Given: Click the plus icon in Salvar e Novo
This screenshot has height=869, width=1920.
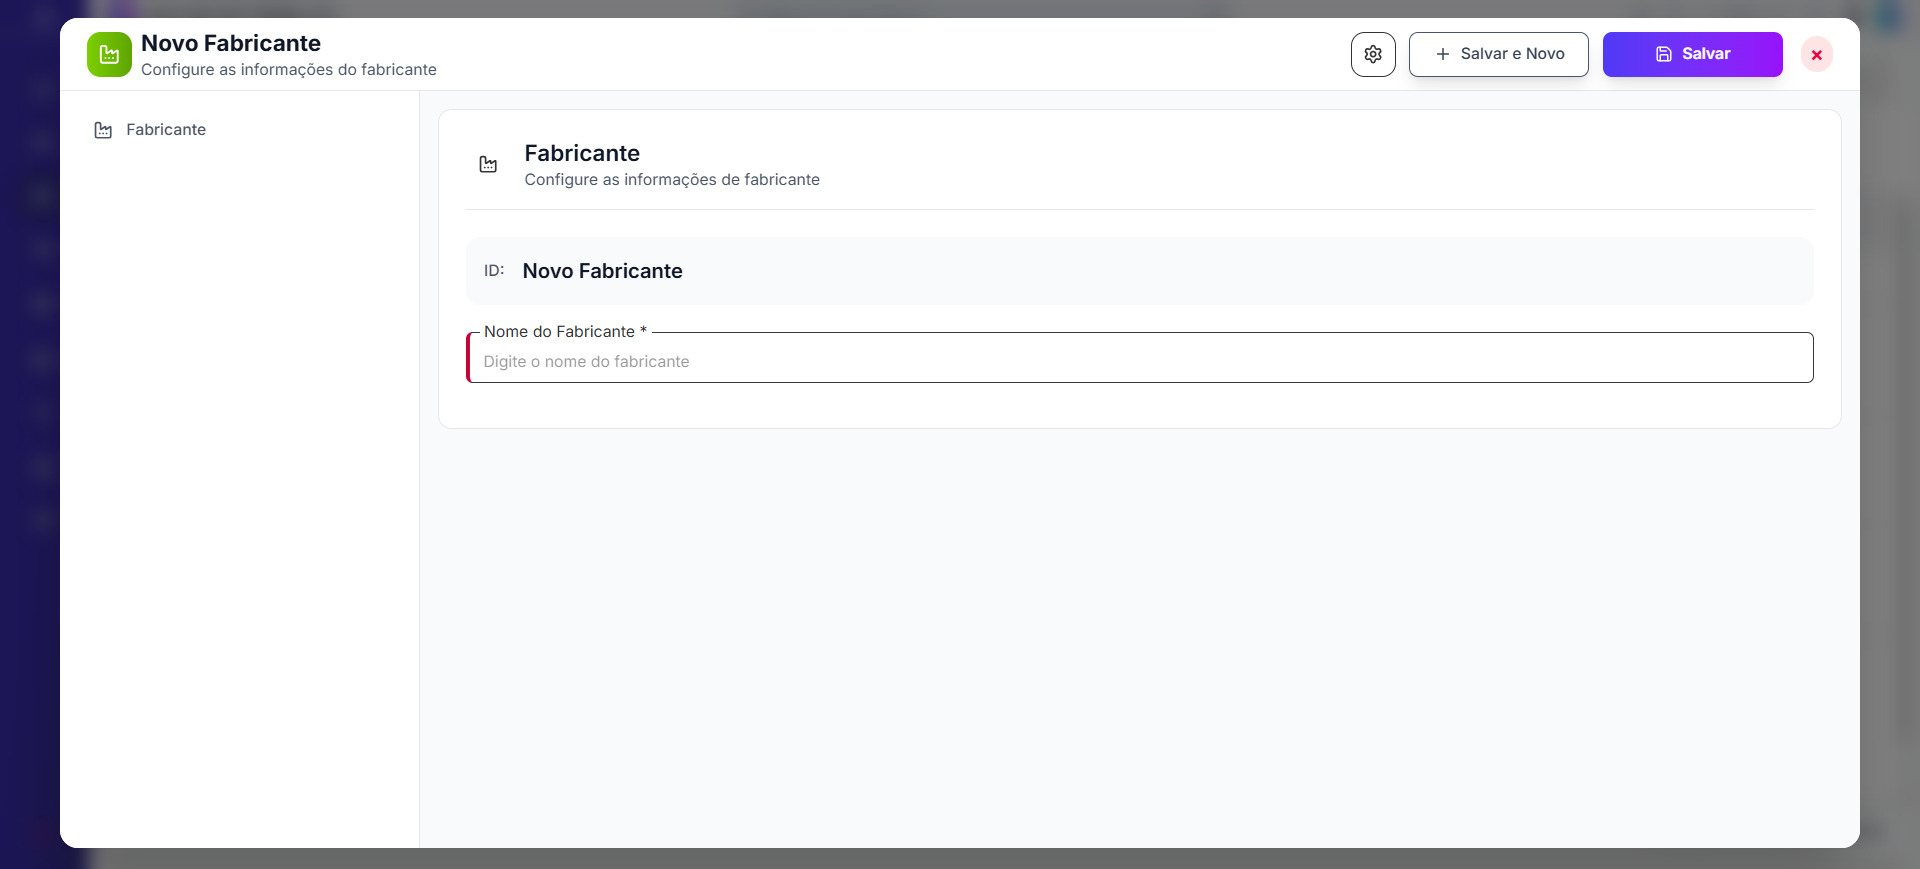Looking at the screenshot, I should tap(1442, 54).
